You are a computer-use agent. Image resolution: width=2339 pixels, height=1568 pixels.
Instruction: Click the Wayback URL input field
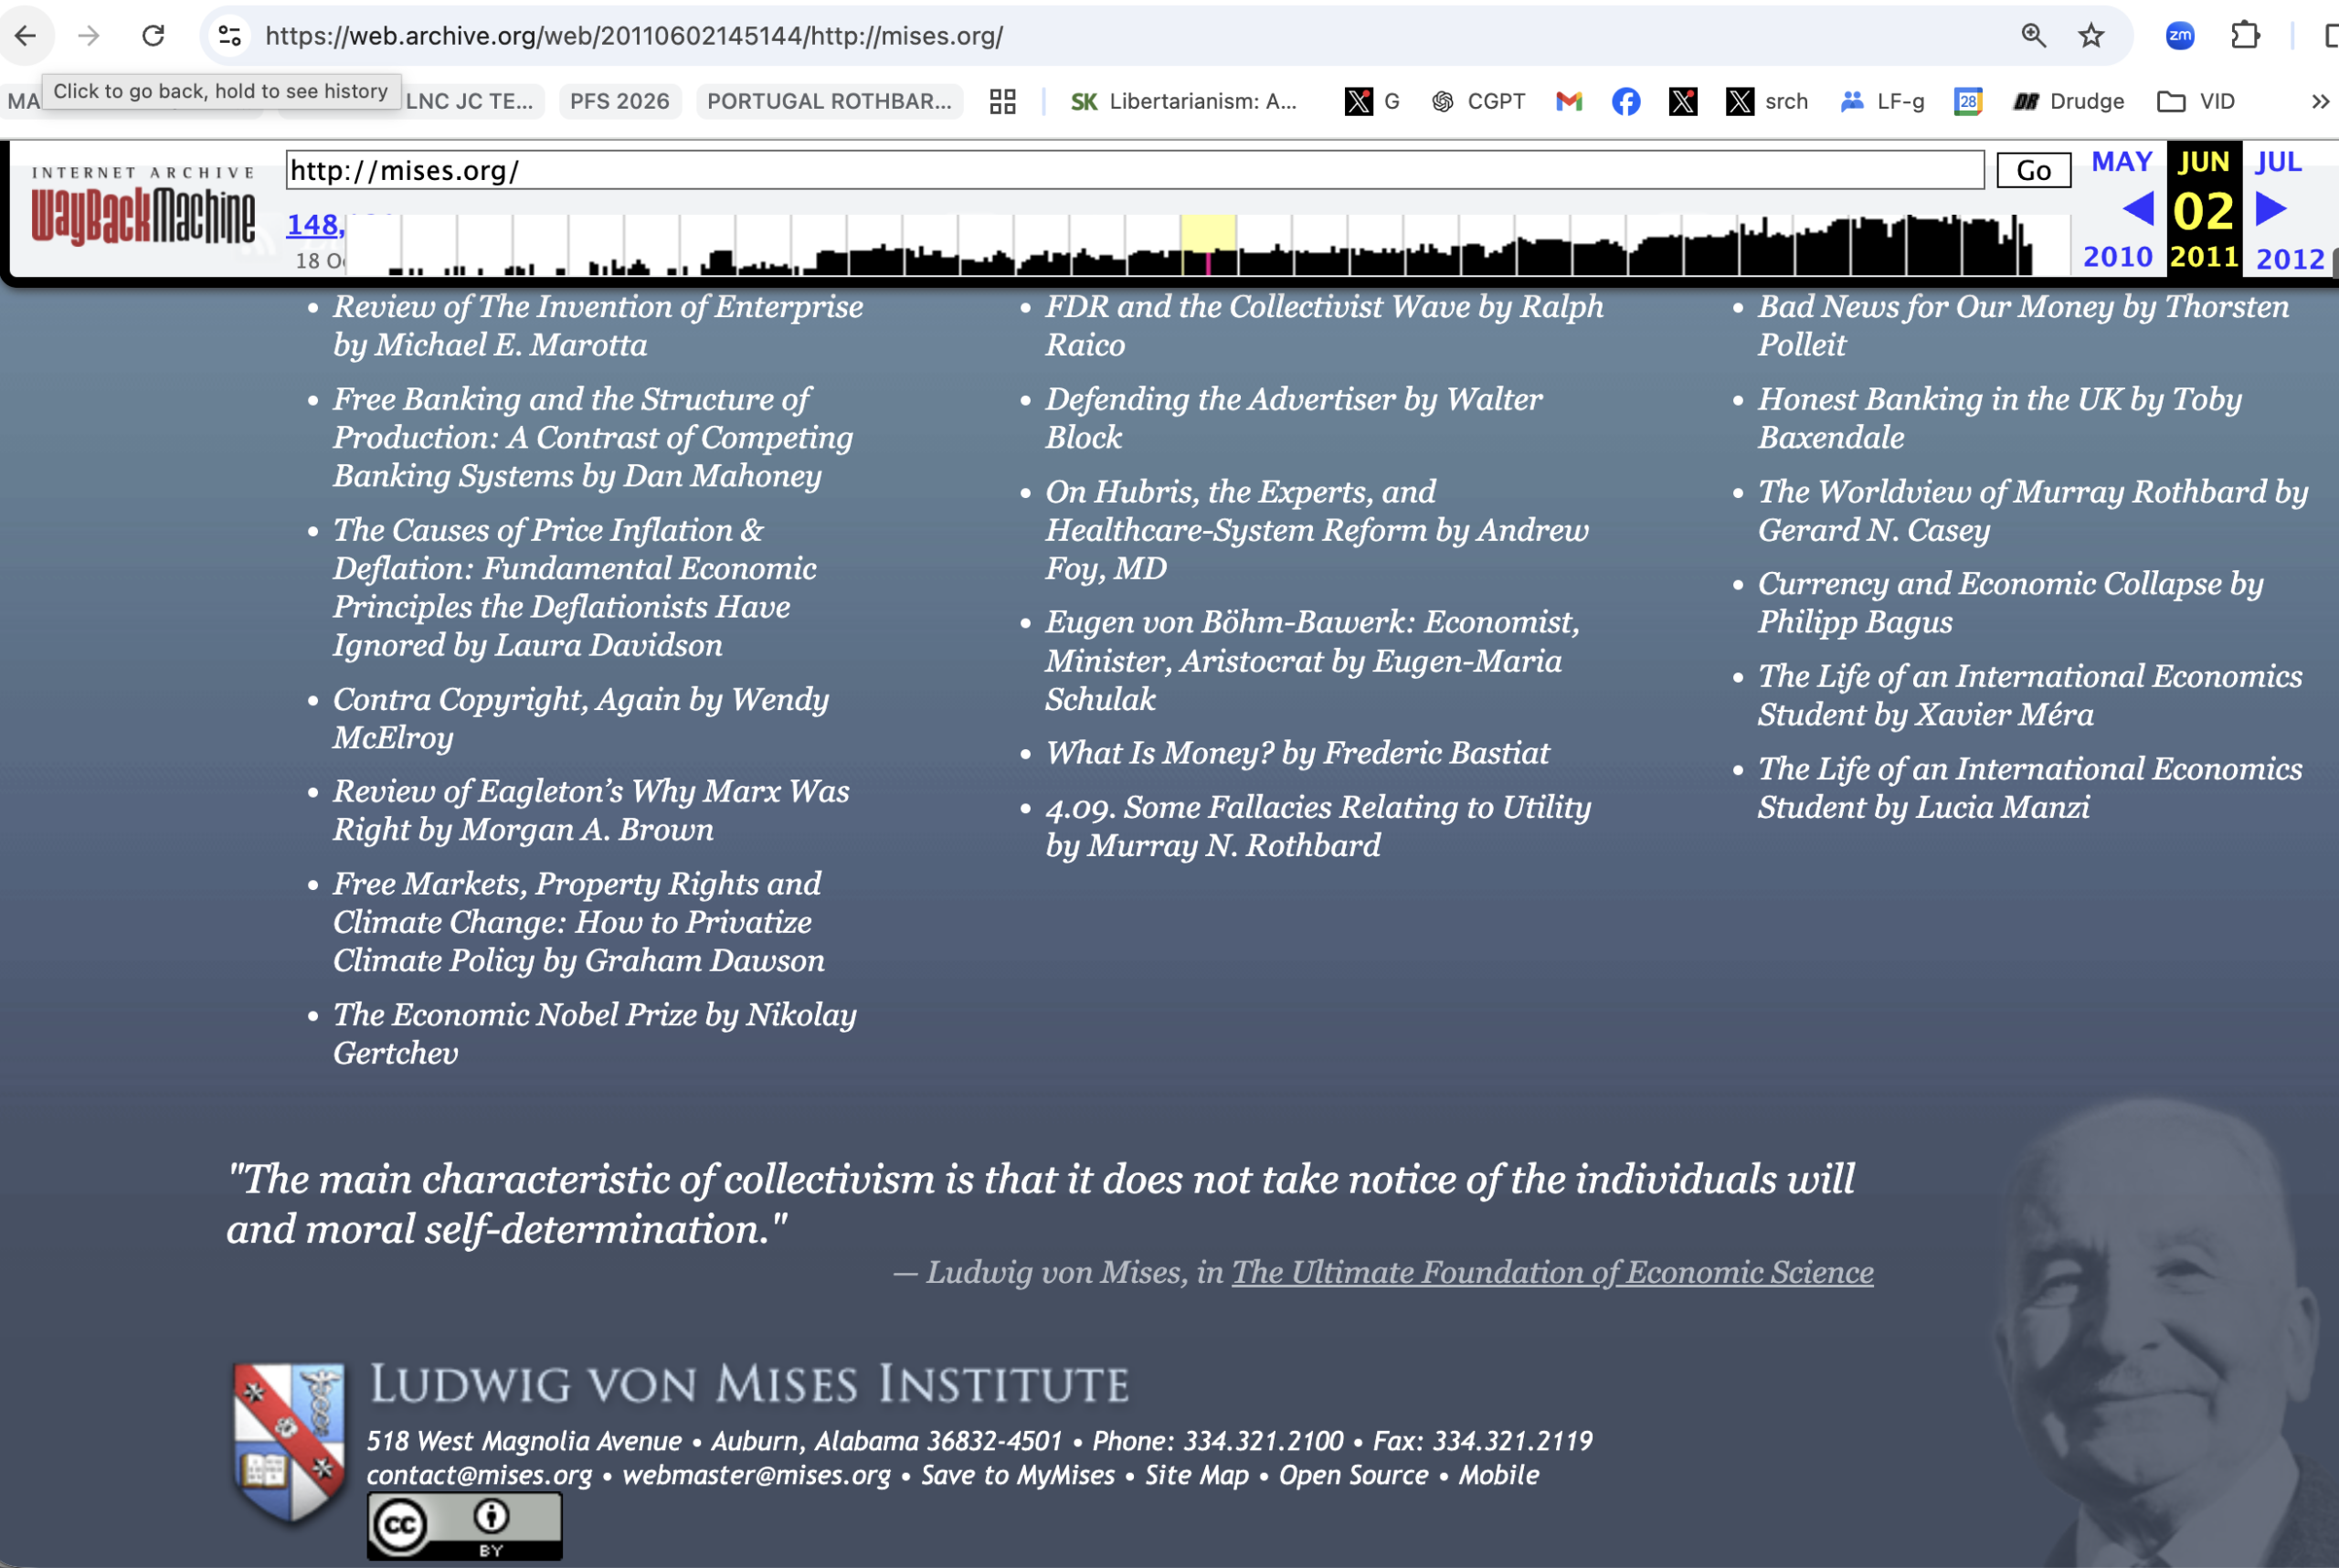(x=1134, y=170)
